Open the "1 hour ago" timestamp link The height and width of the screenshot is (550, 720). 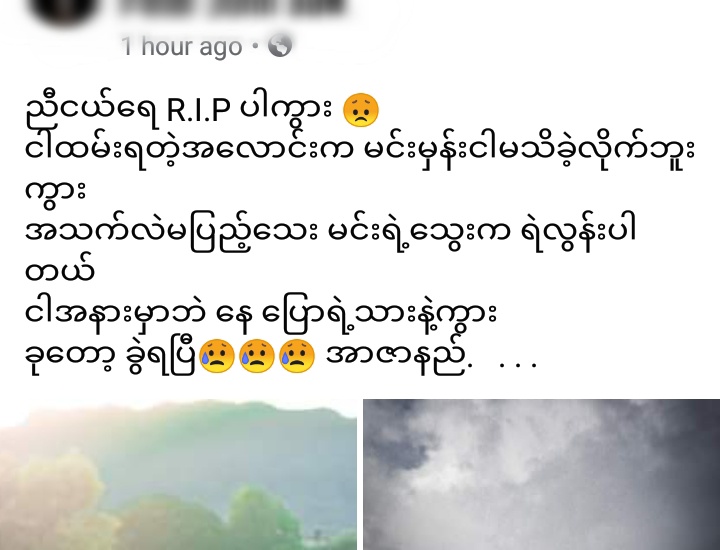coord(181,46)
